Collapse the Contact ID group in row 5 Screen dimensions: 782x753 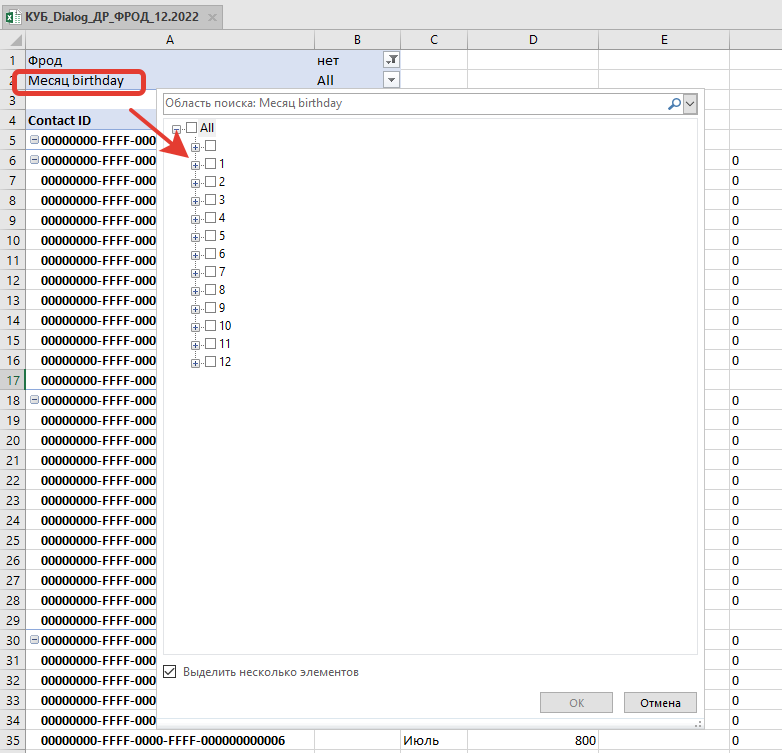tap(35, 140)
